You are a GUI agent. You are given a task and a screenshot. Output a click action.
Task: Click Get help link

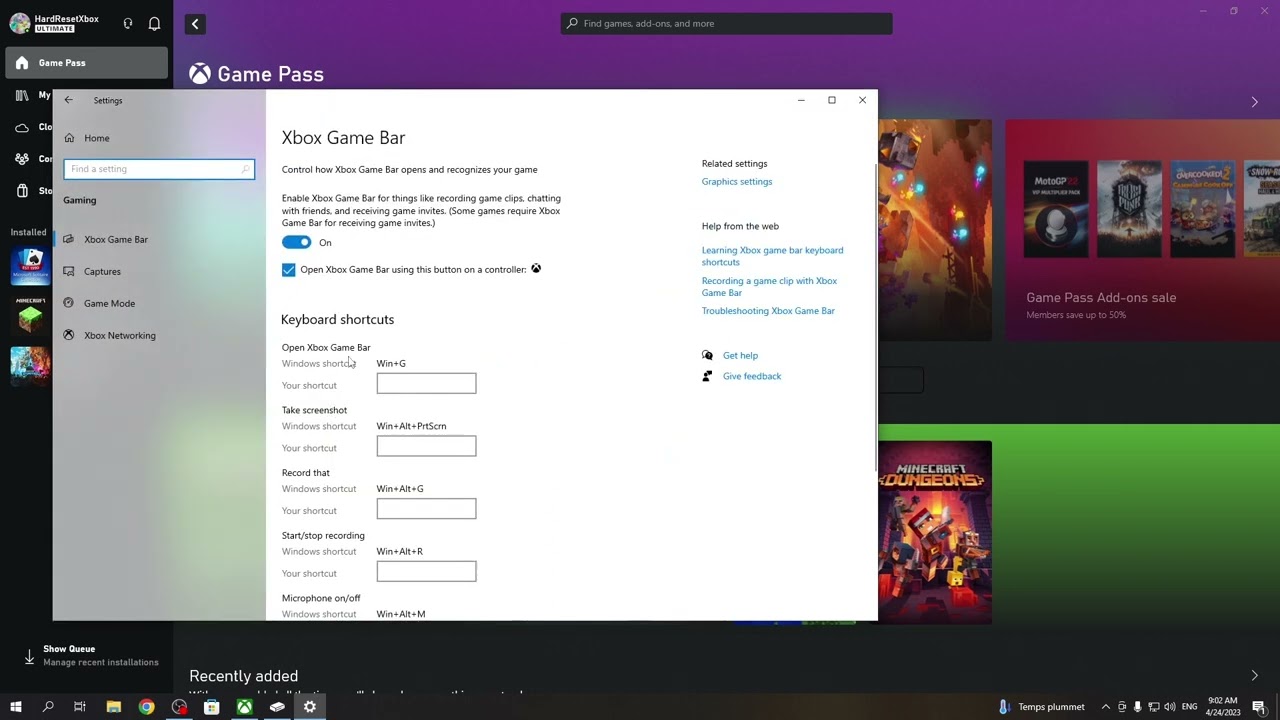(x=740, y=356)
